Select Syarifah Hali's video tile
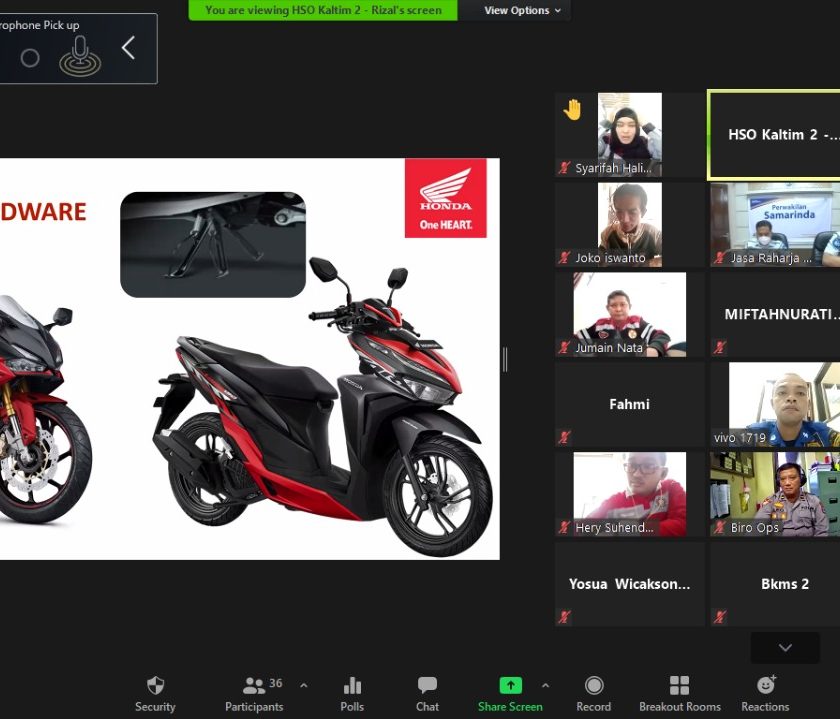Viewport: 840px width, 719px height. pos(629,134)
